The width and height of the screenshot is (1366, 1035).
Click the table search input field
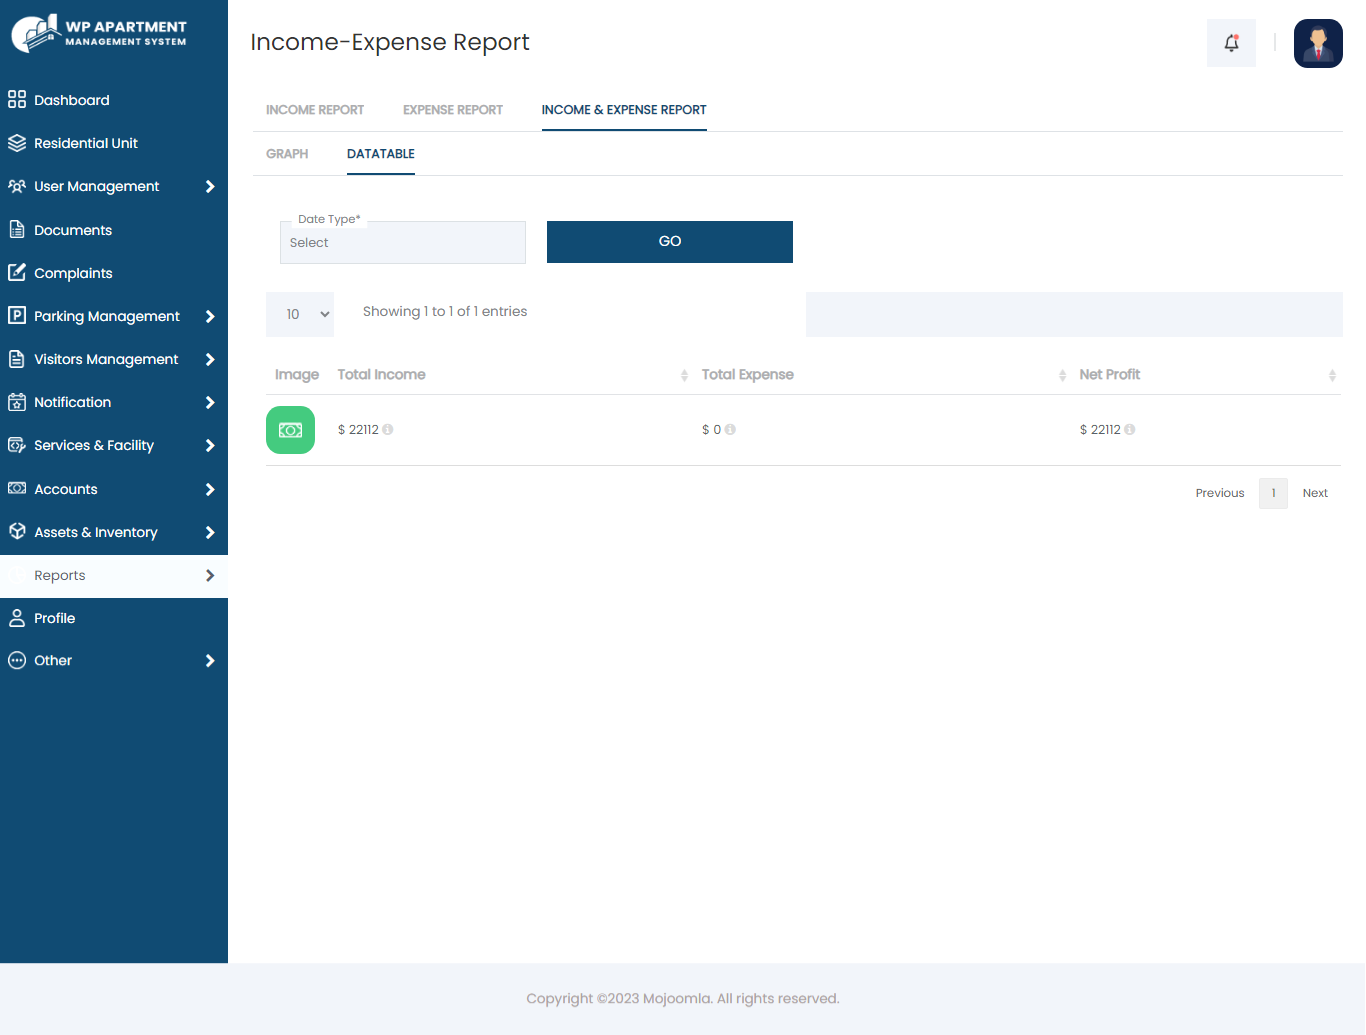[1074, 314]
